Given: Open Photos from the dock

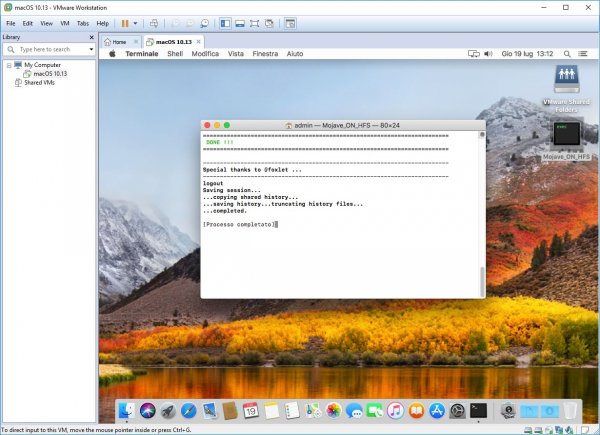Looking at the screenshot, I should [x=334, y=411].
